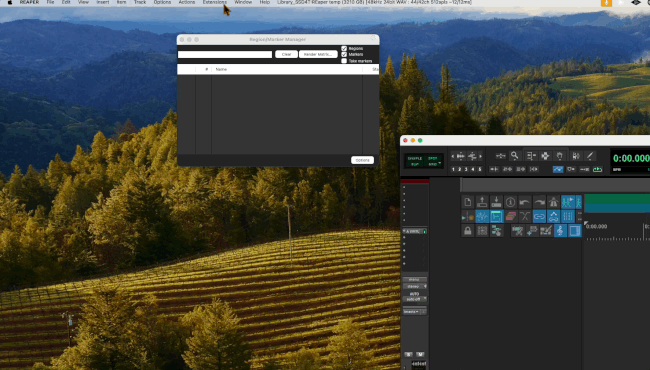Click the pink stacked layers ripple icon
This screenshot has height=370, width=650.
(x=510, y=216)
